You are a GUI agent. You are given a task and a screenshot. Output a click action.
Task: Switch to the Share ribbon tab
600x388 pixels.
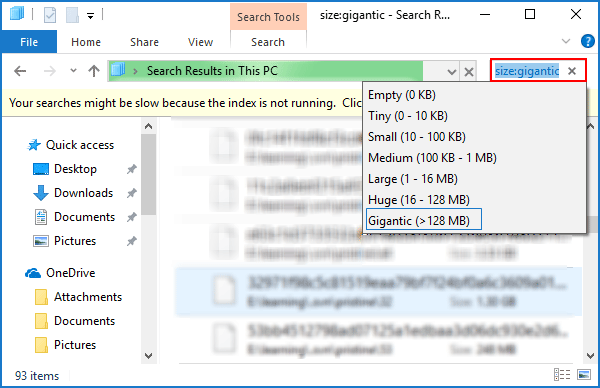[144, 42]
